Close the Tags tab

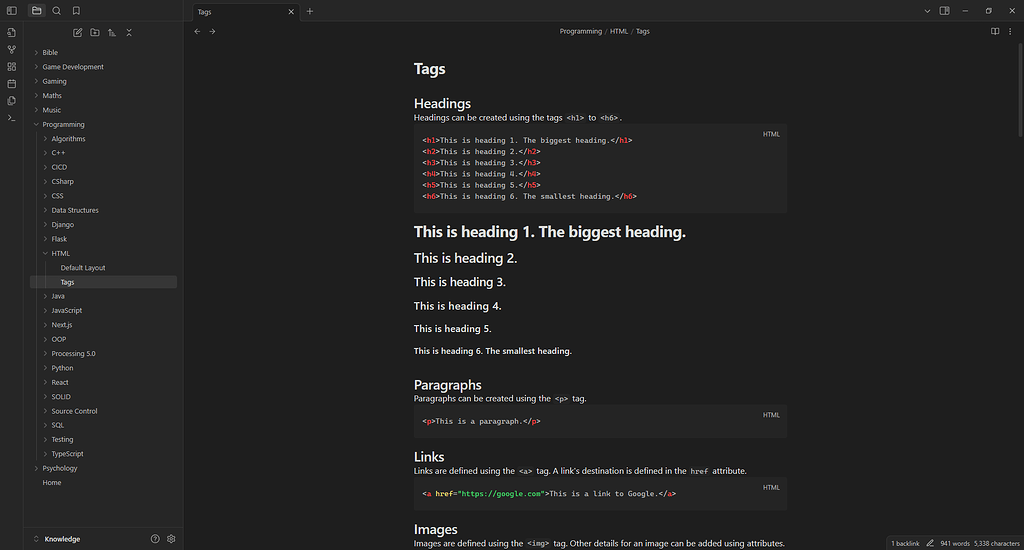click(x=291, y=12)
